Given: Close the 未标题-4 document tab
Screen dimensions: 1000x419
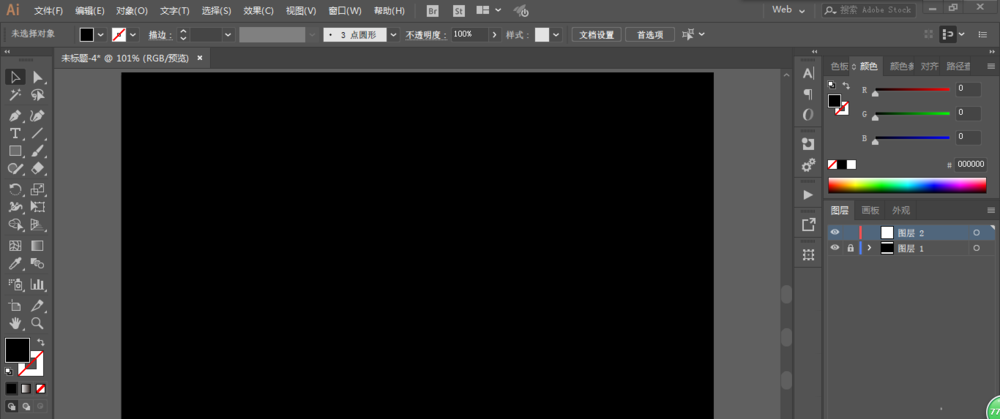Looking at the screenshot, I should click(x=200, y=58).
